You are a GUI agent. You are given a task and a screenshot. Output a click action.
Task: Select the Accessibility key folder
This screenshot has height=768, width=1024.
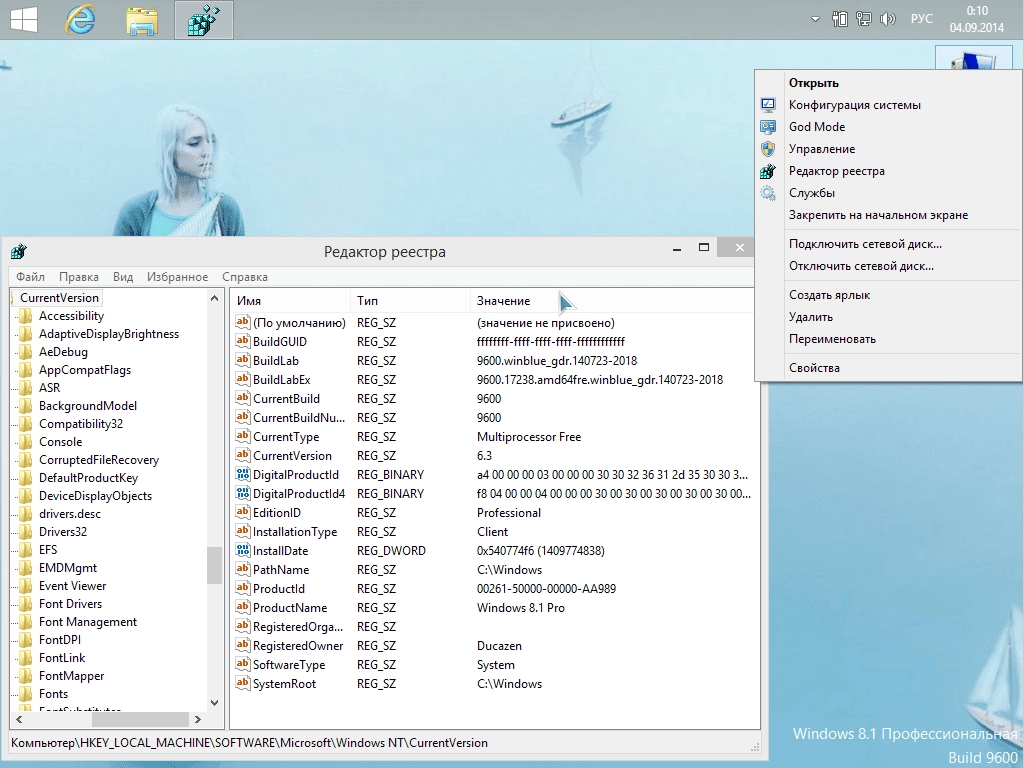[x=71, y=316]
